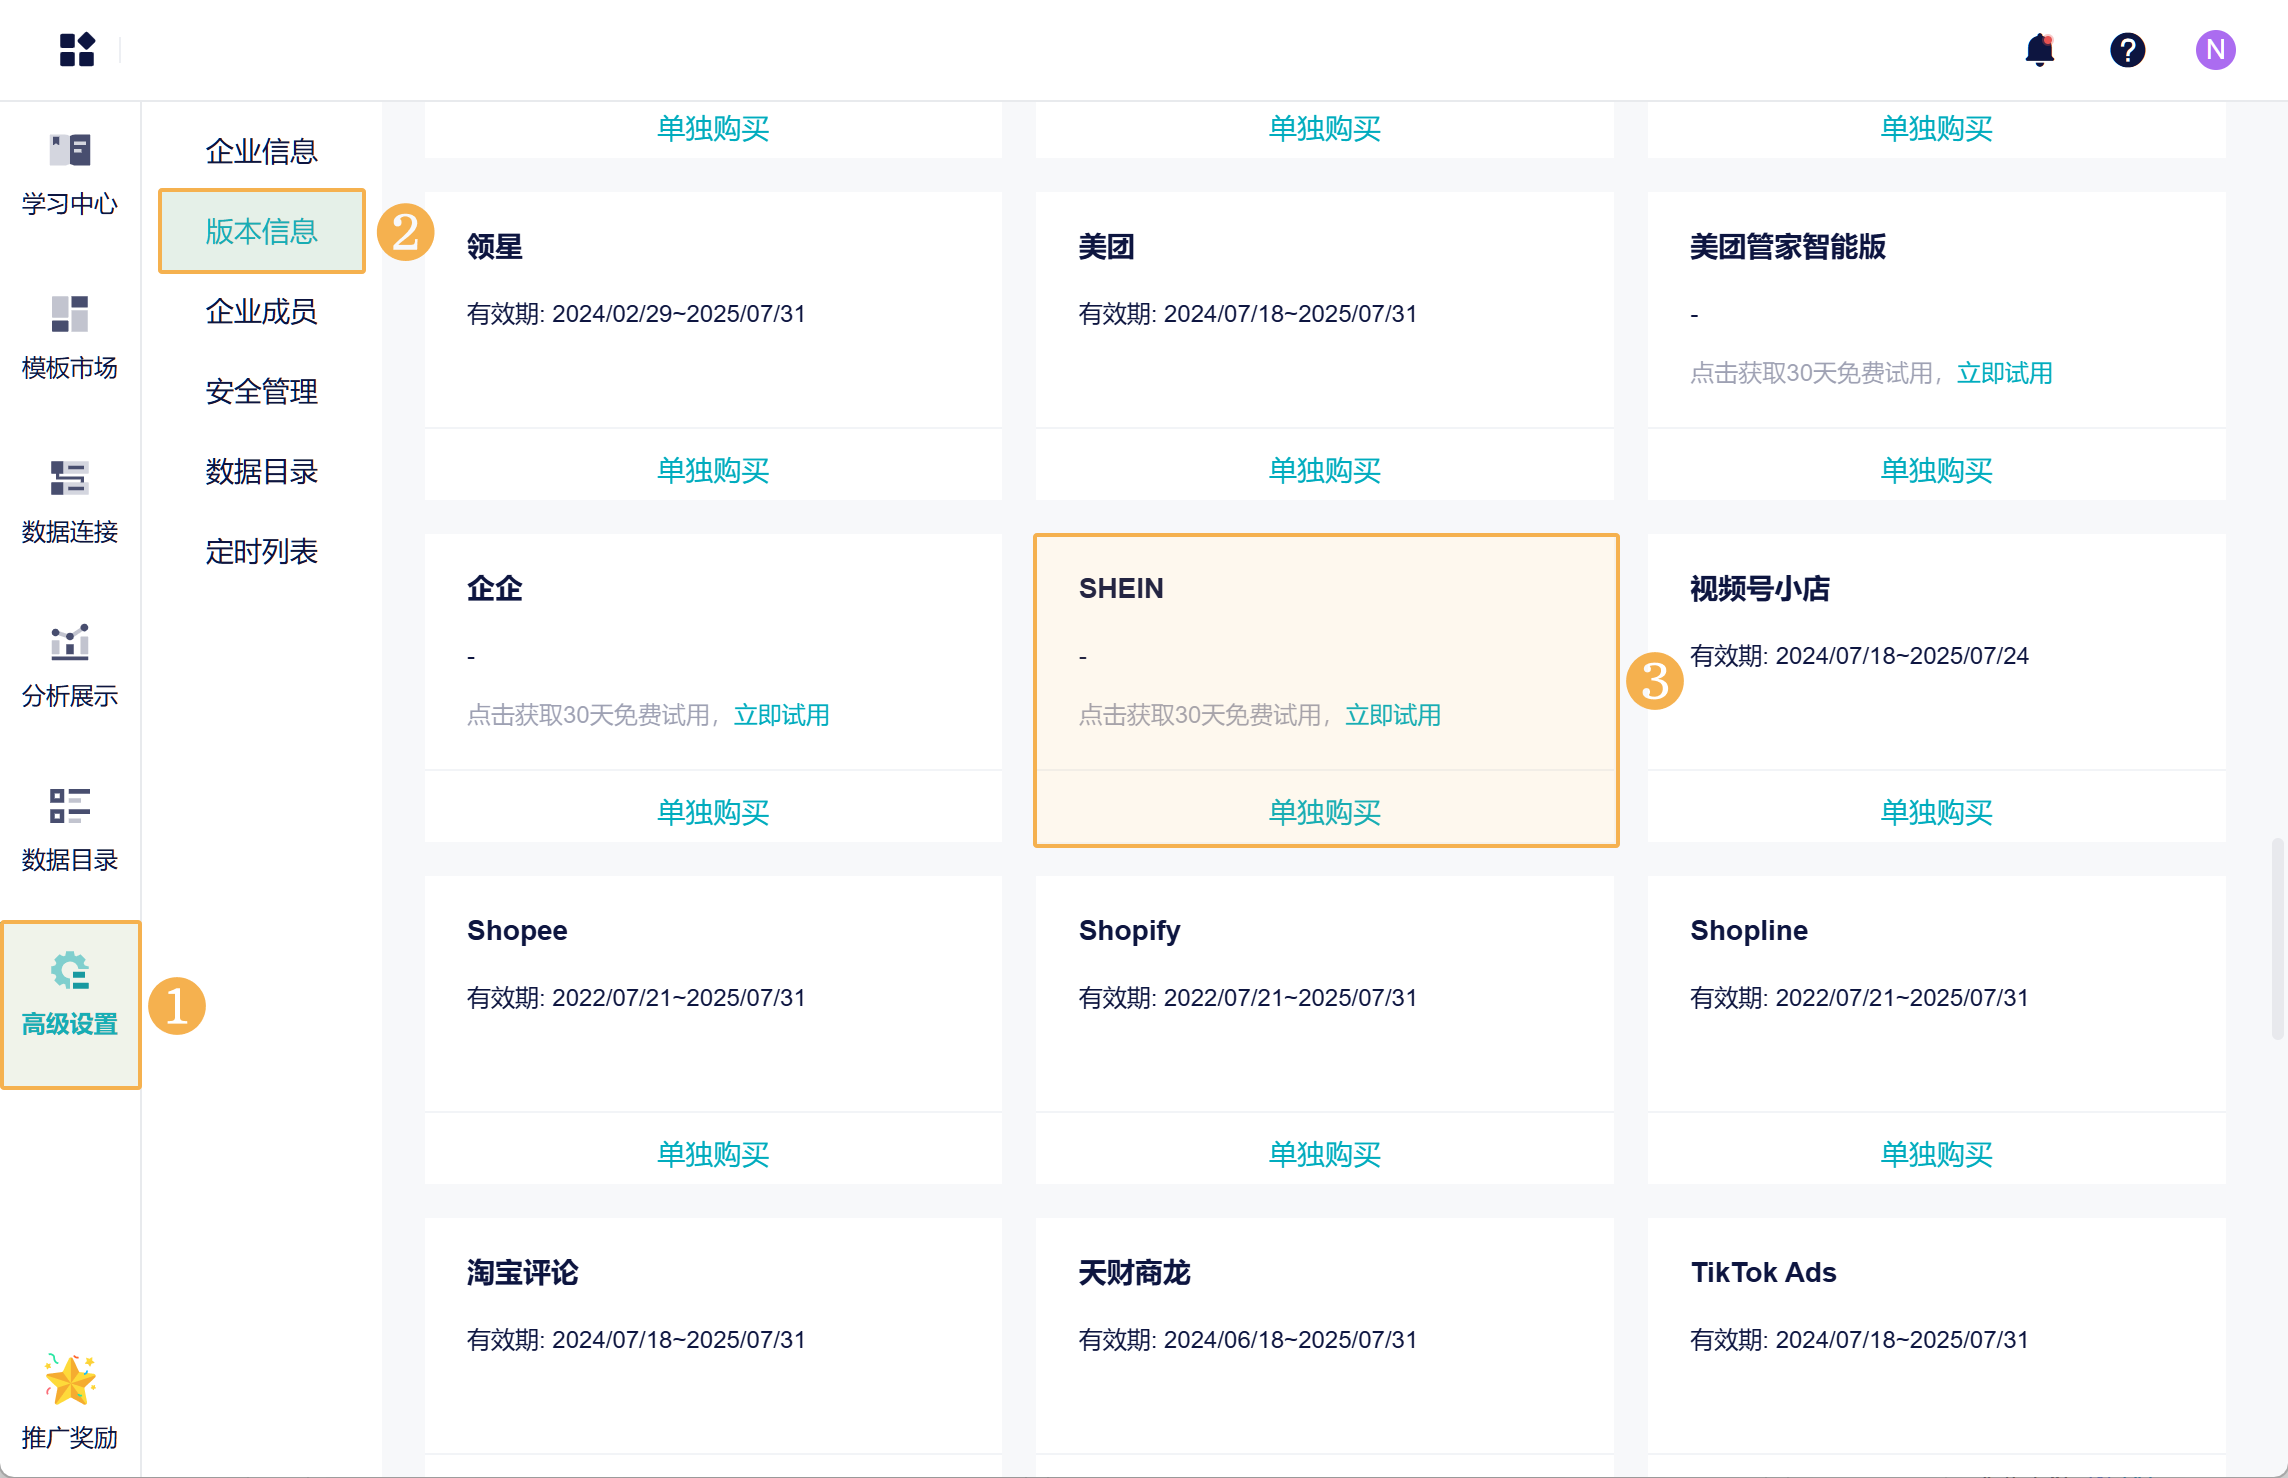
Task: Switch to the 企业信息 menu item
Action: 261,151
